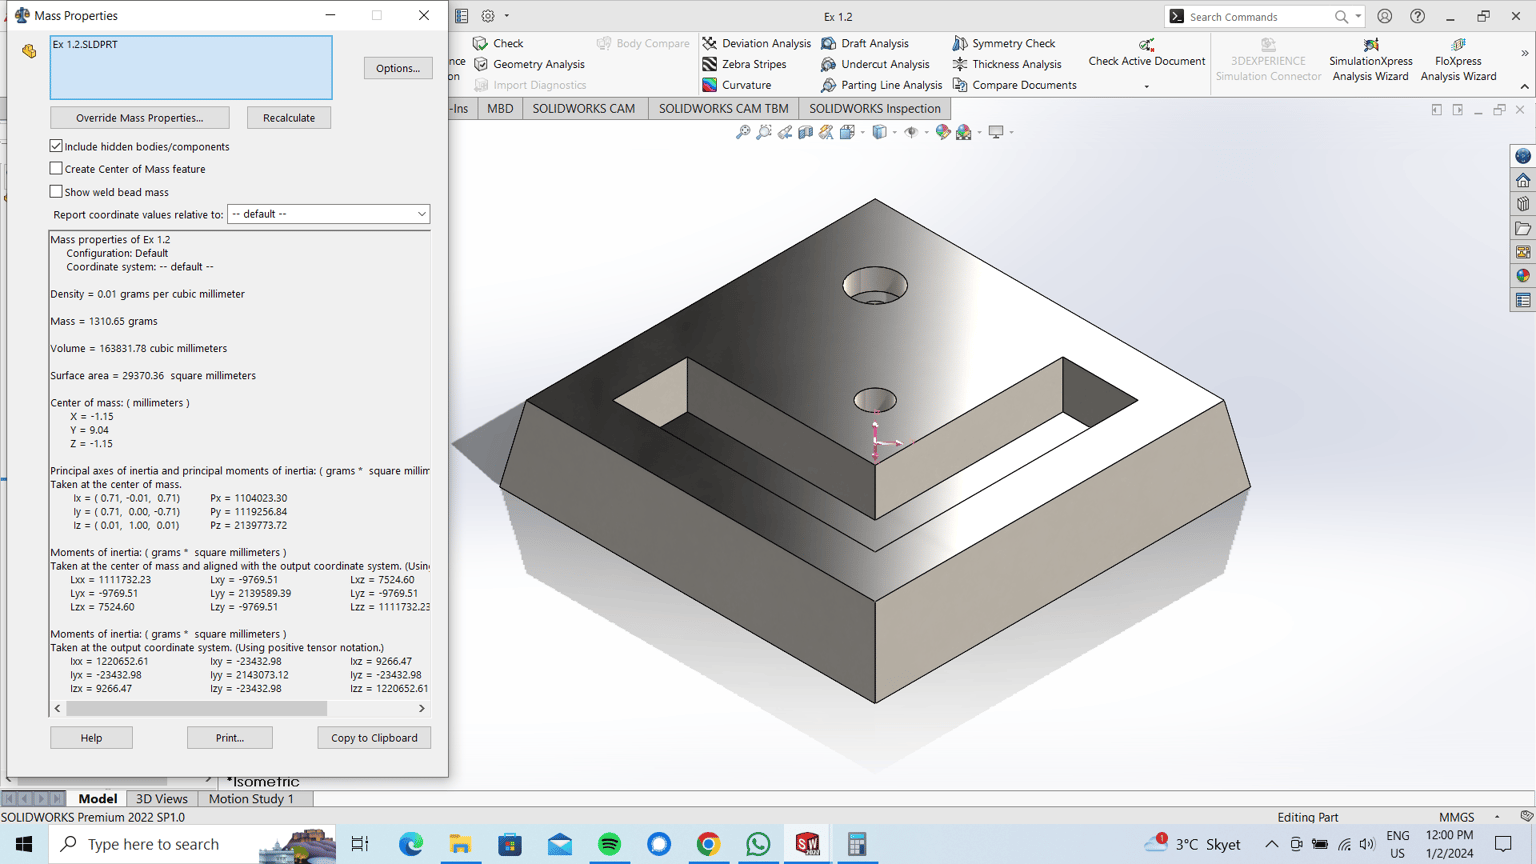Screen dimensions: 1536x864
Task: Open the Motion Study 1 tab
Action: coord(251,798)
